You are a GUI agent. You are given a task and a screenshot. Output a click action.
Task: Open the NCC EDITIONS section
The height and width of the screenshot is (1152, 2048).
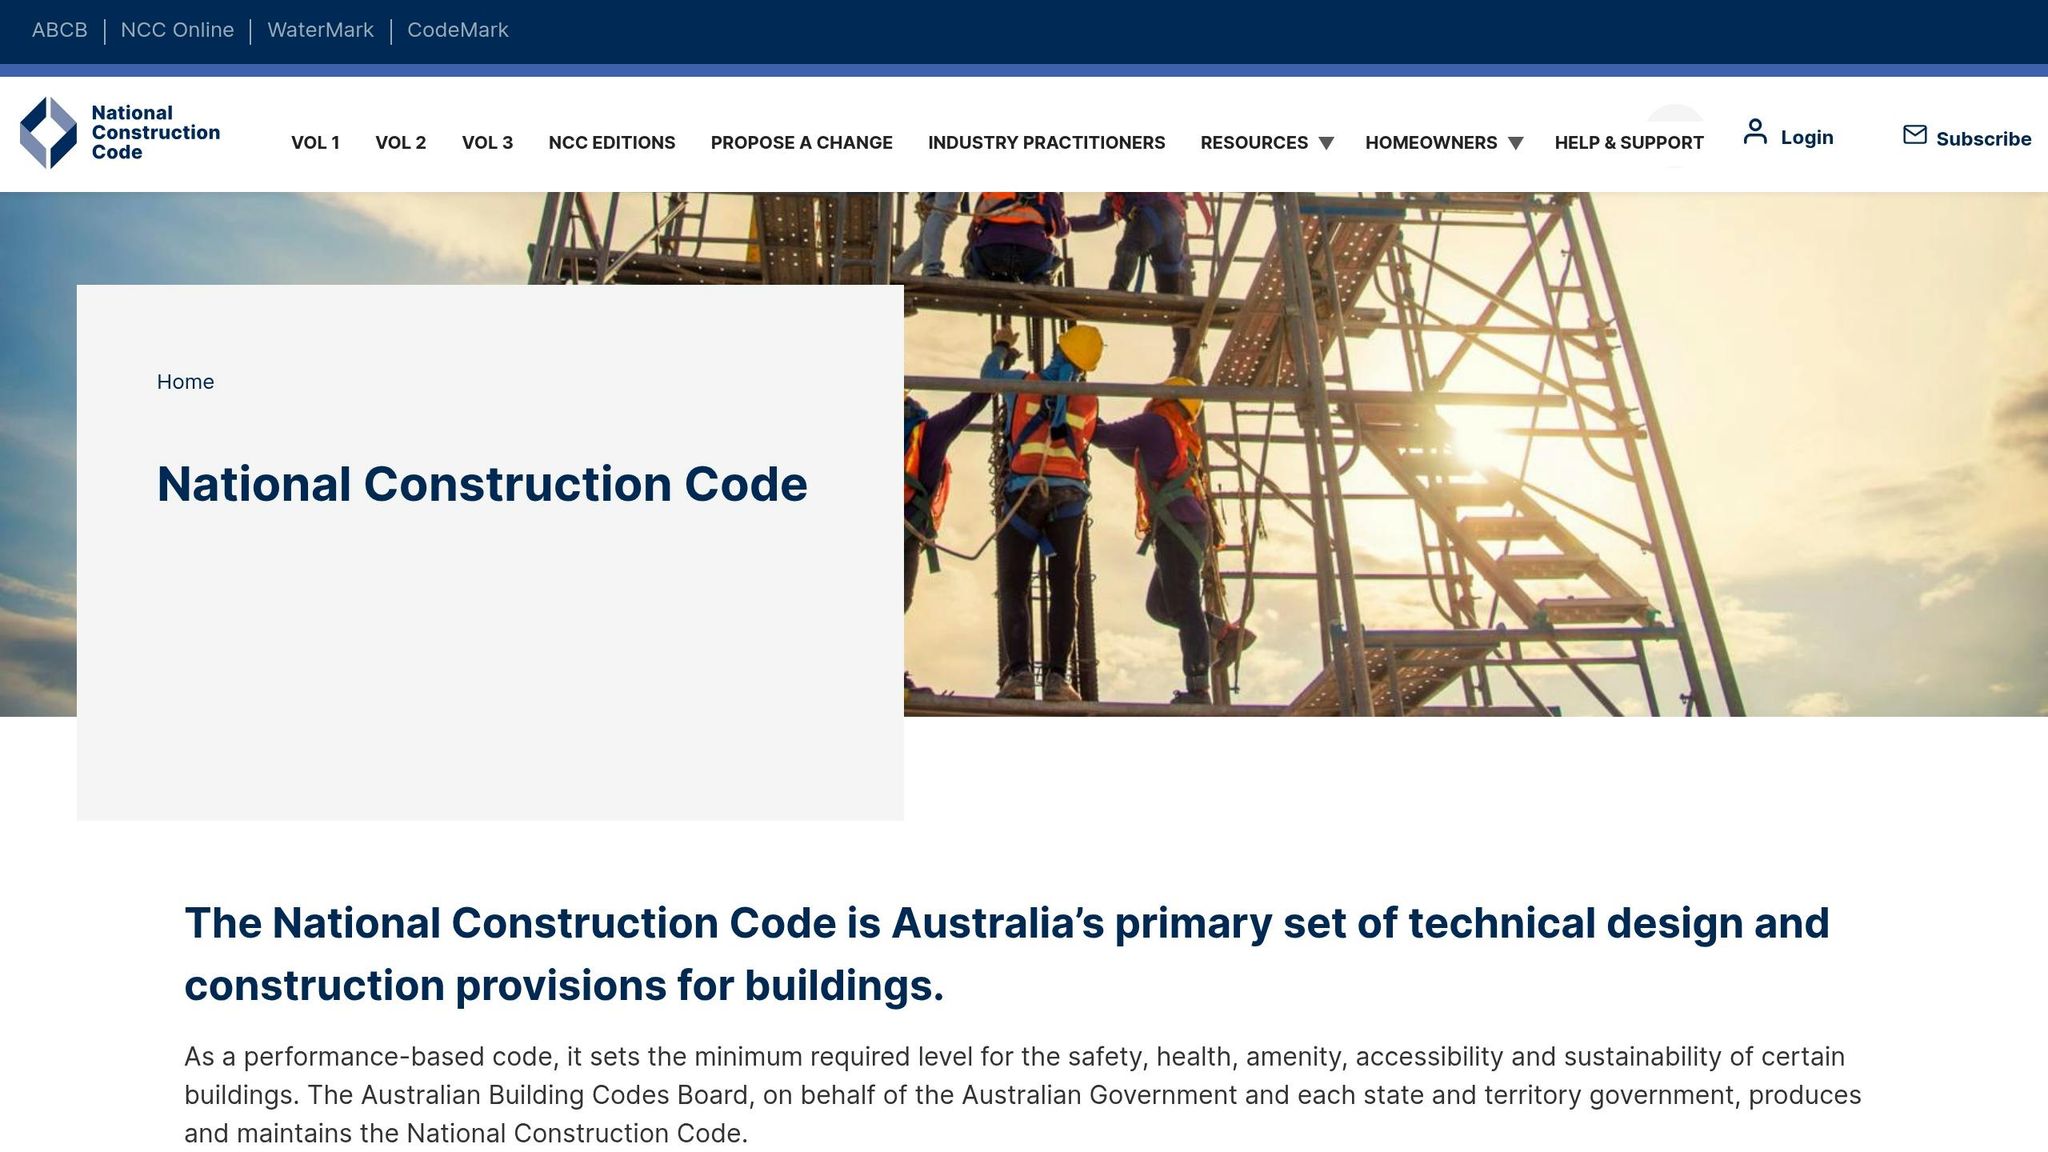612,143
